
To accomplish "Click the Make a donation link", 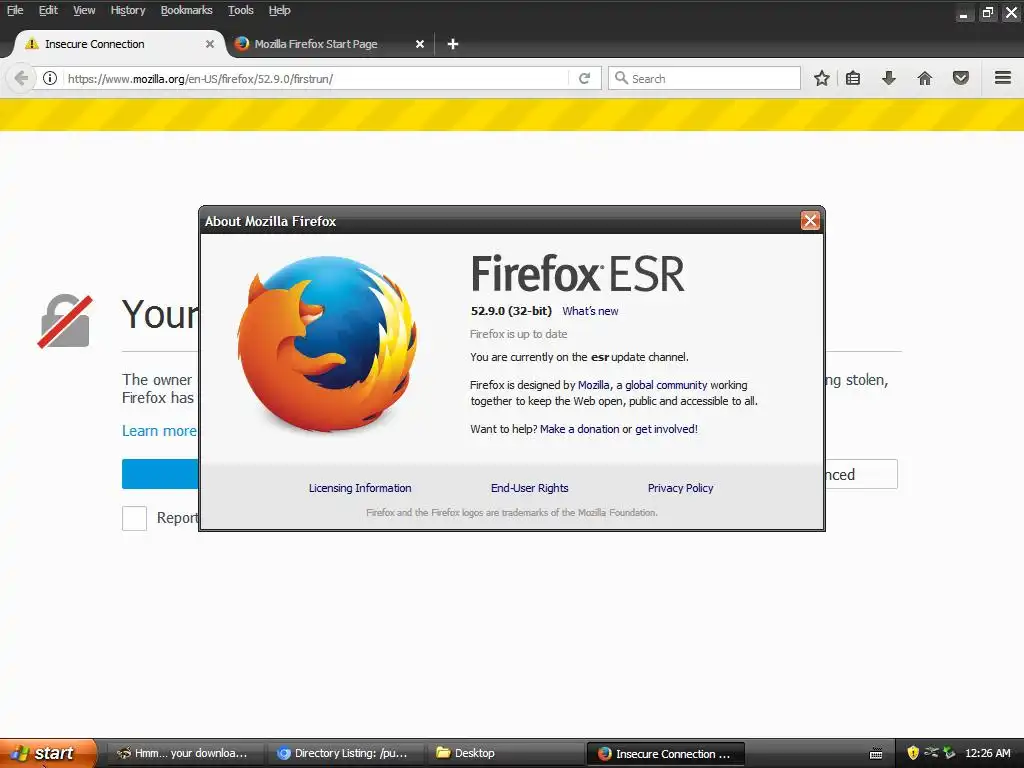I will pyautogui.click(x=579, y=429).
